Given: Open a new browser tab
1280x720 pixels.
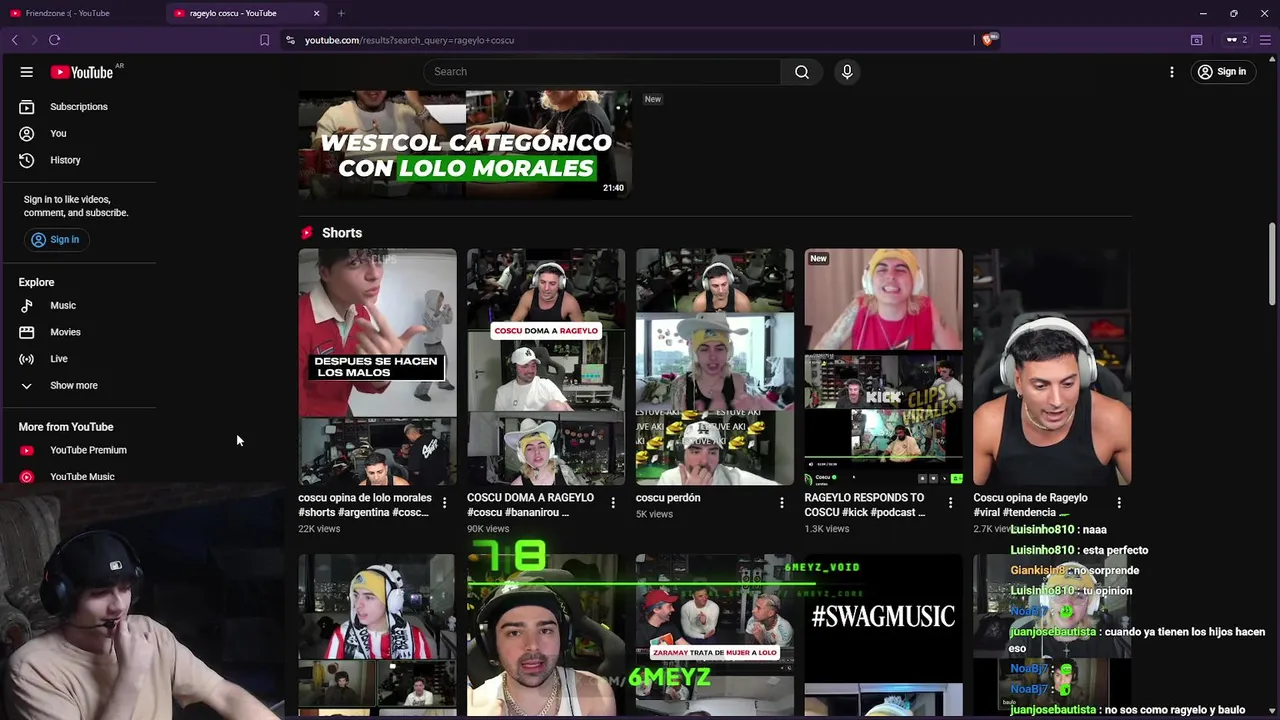Looking at the screenshot, I should click(341, 13).
